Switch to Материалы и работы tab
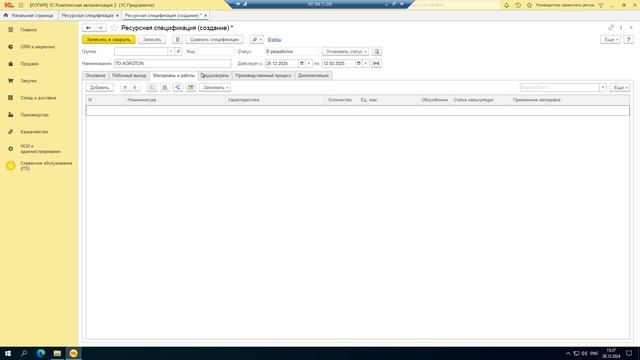 pyautogui.click(x=173, y=76)
